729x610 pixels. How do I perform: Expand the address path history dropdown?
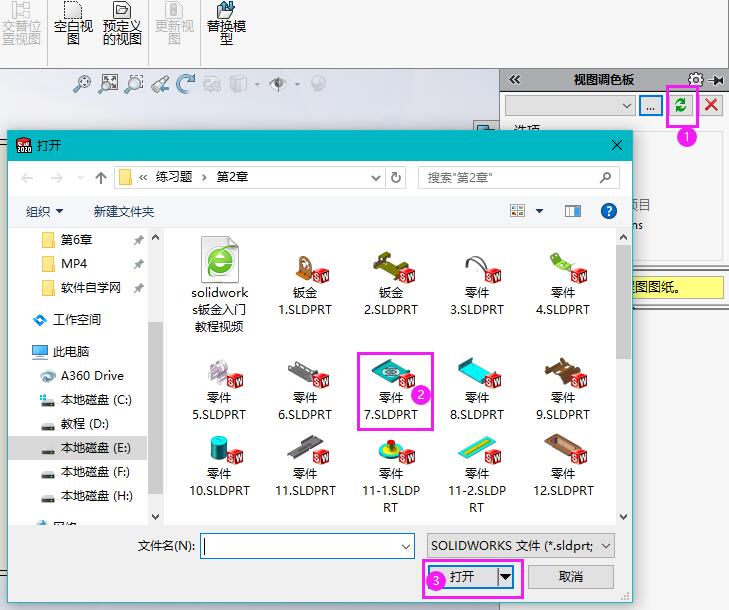(376, 178)
